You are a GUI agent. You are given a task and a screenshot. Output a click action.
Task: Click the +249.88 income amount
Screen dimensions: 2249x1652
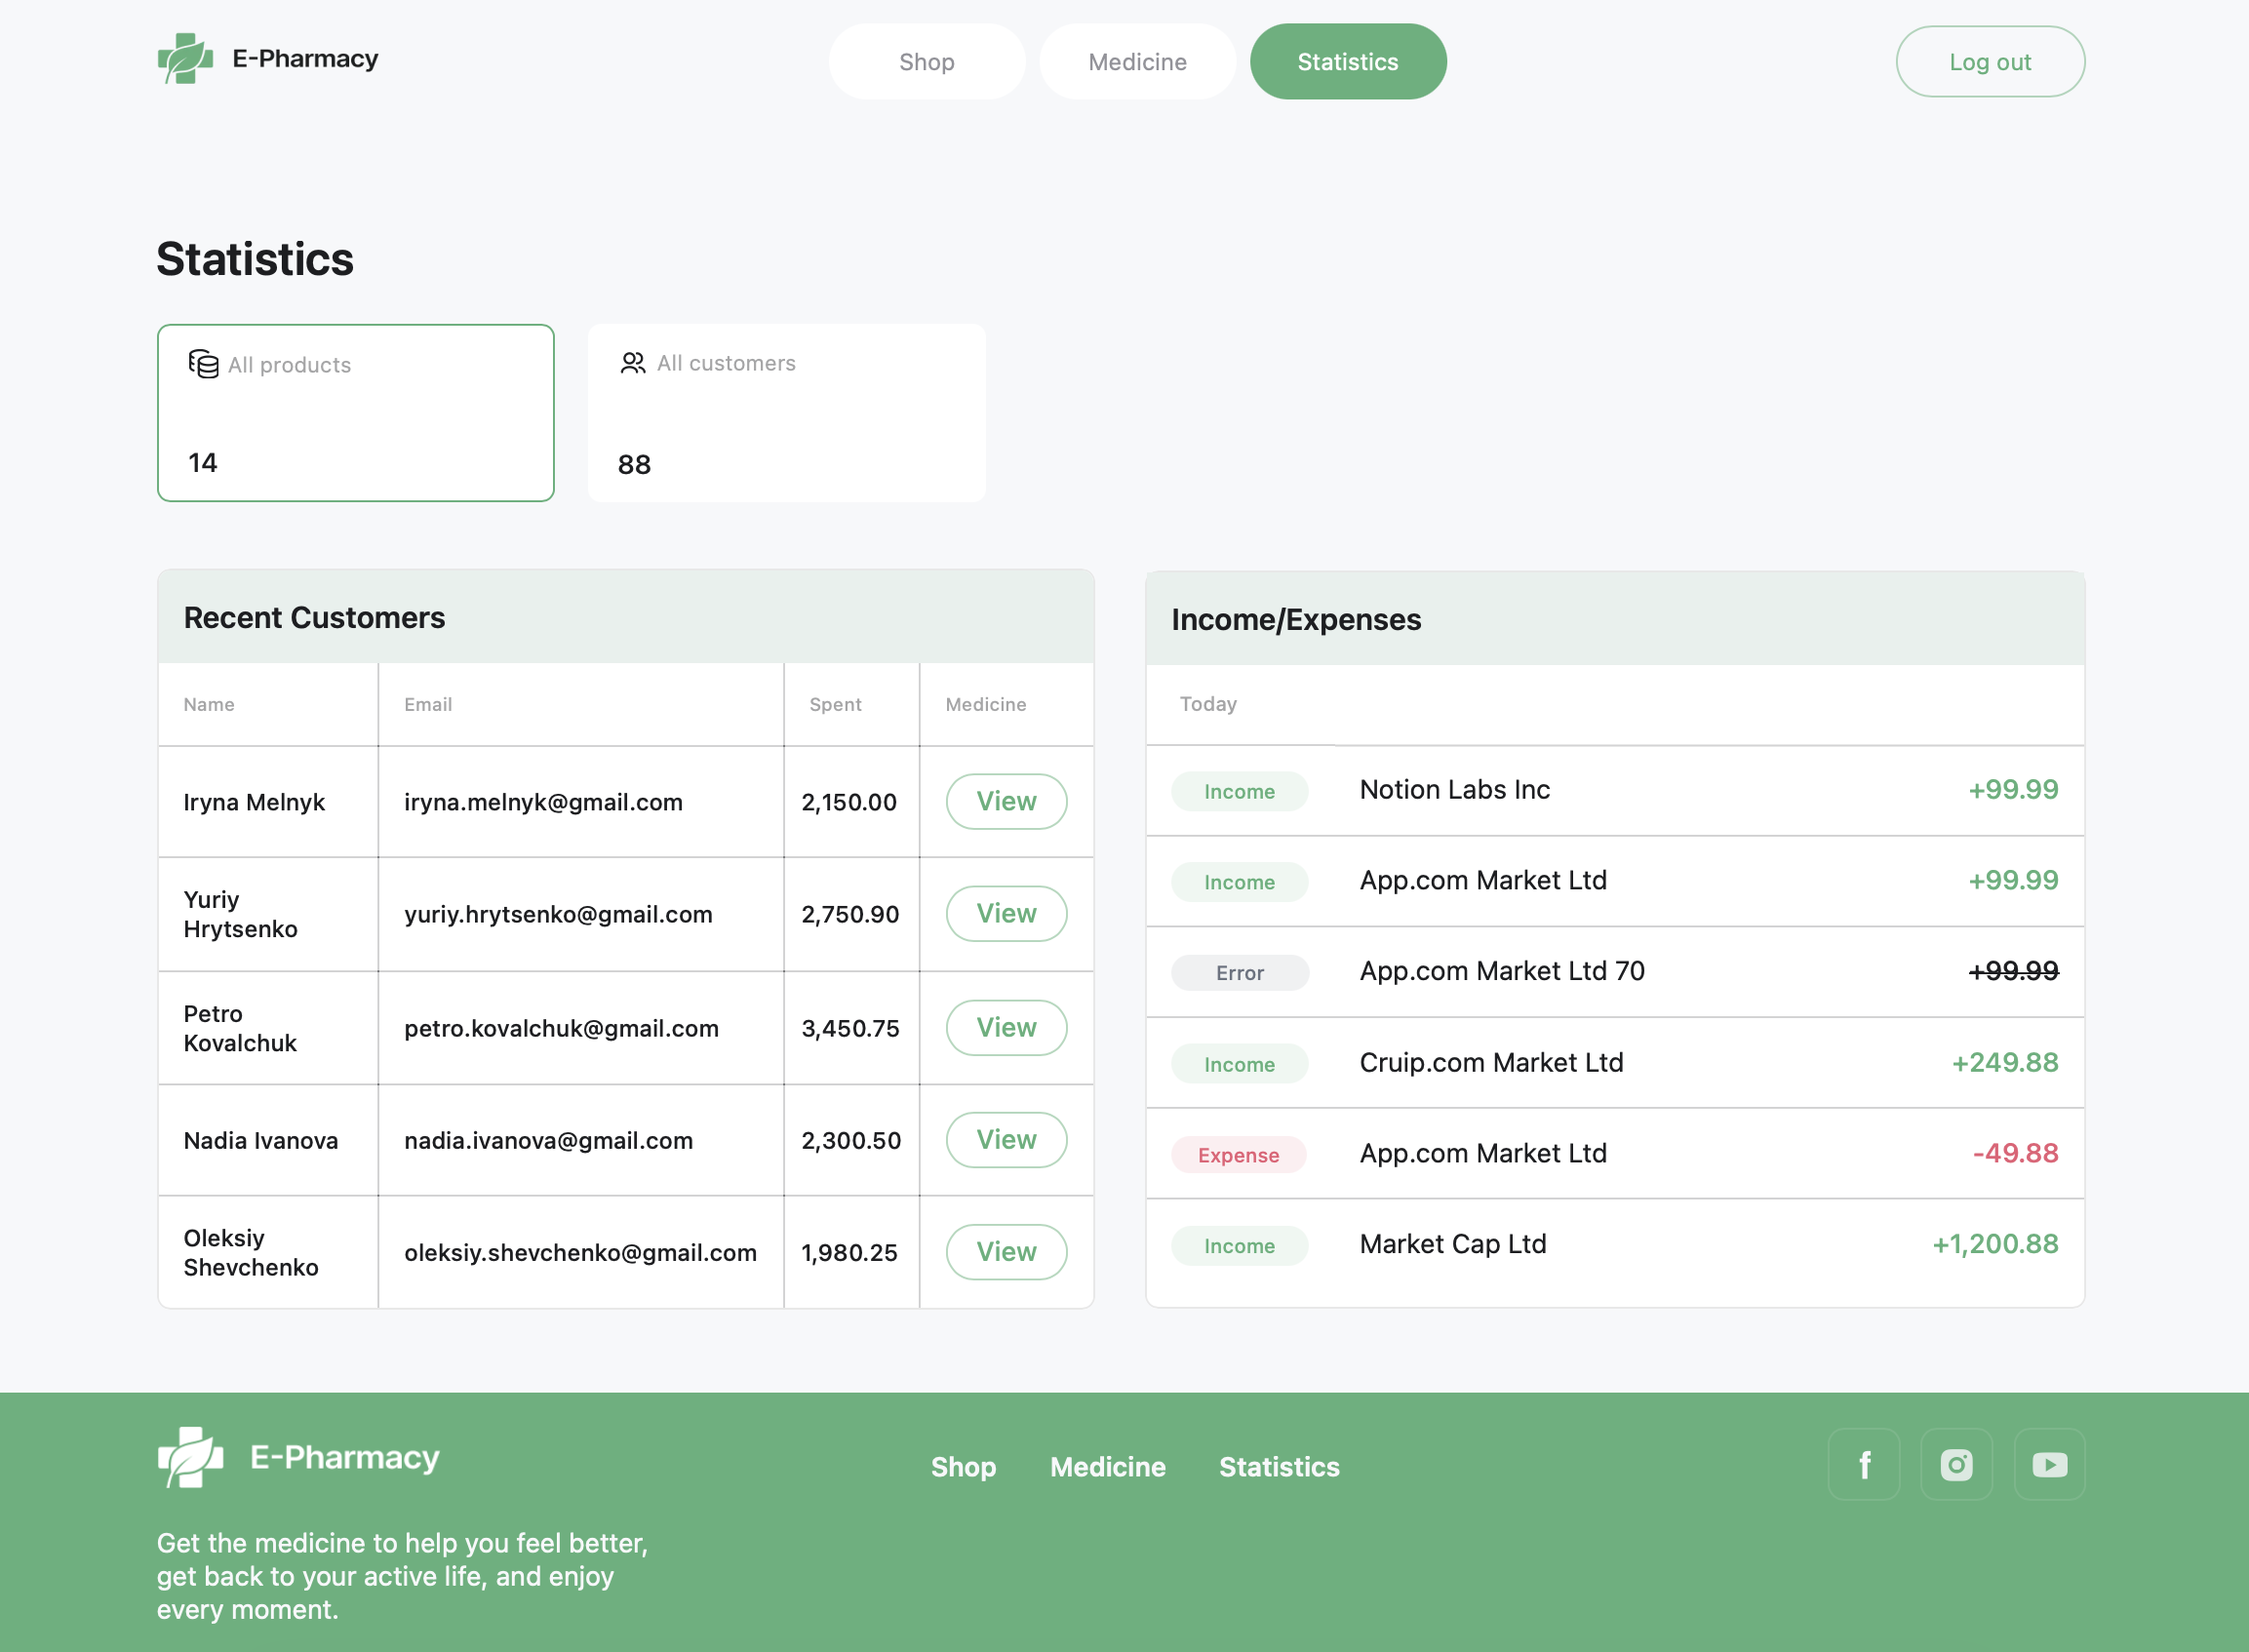(2005, 1062)
